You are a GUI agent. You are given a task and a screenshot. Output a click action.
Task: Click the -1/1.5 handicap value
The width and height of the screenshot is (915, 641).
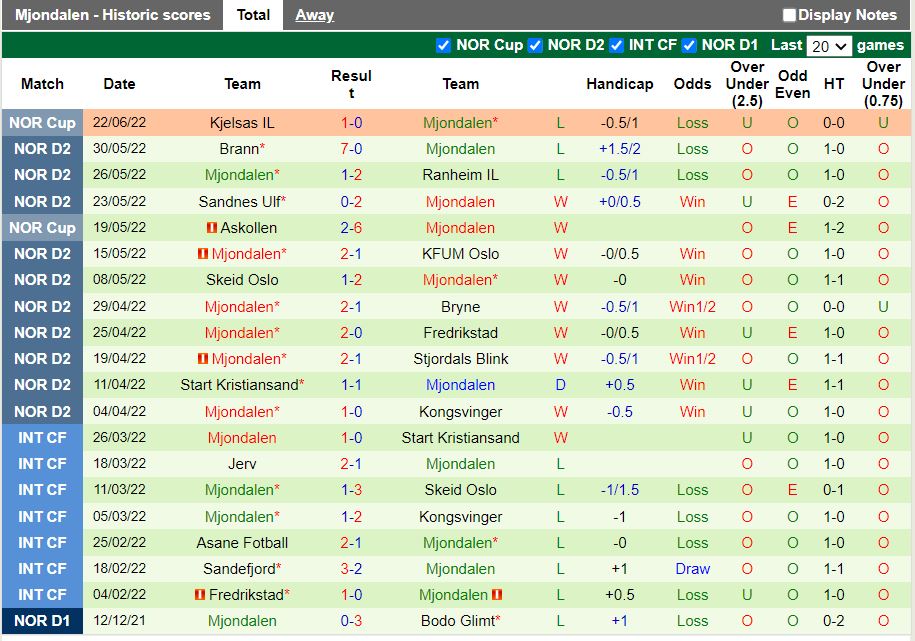point(620,490)
